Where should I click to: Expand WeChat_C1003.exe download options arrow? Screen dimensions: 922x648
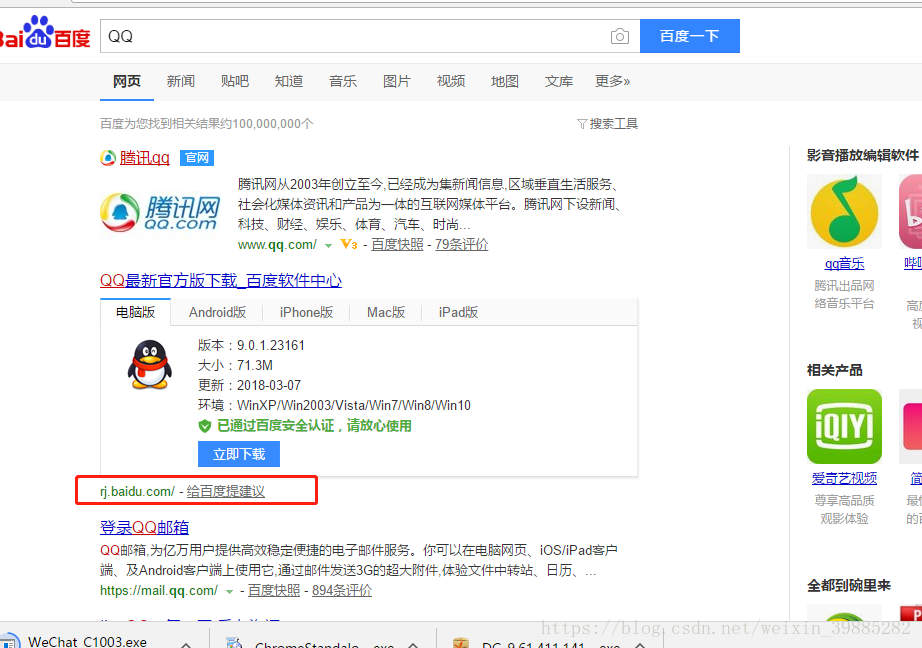[x=186, y=645]
